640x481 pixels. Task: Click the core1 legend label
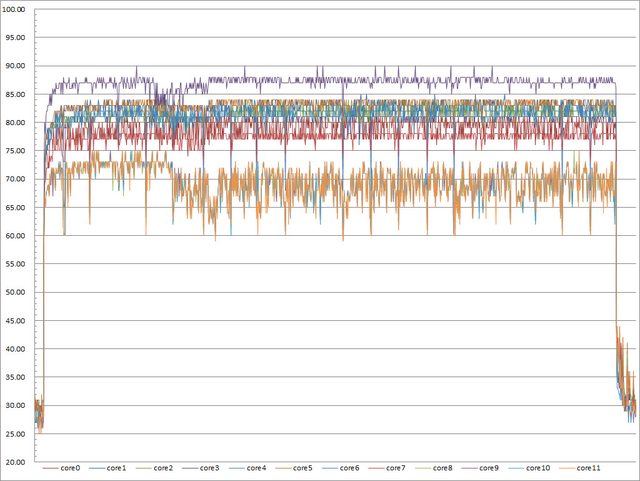pos(117,468)
